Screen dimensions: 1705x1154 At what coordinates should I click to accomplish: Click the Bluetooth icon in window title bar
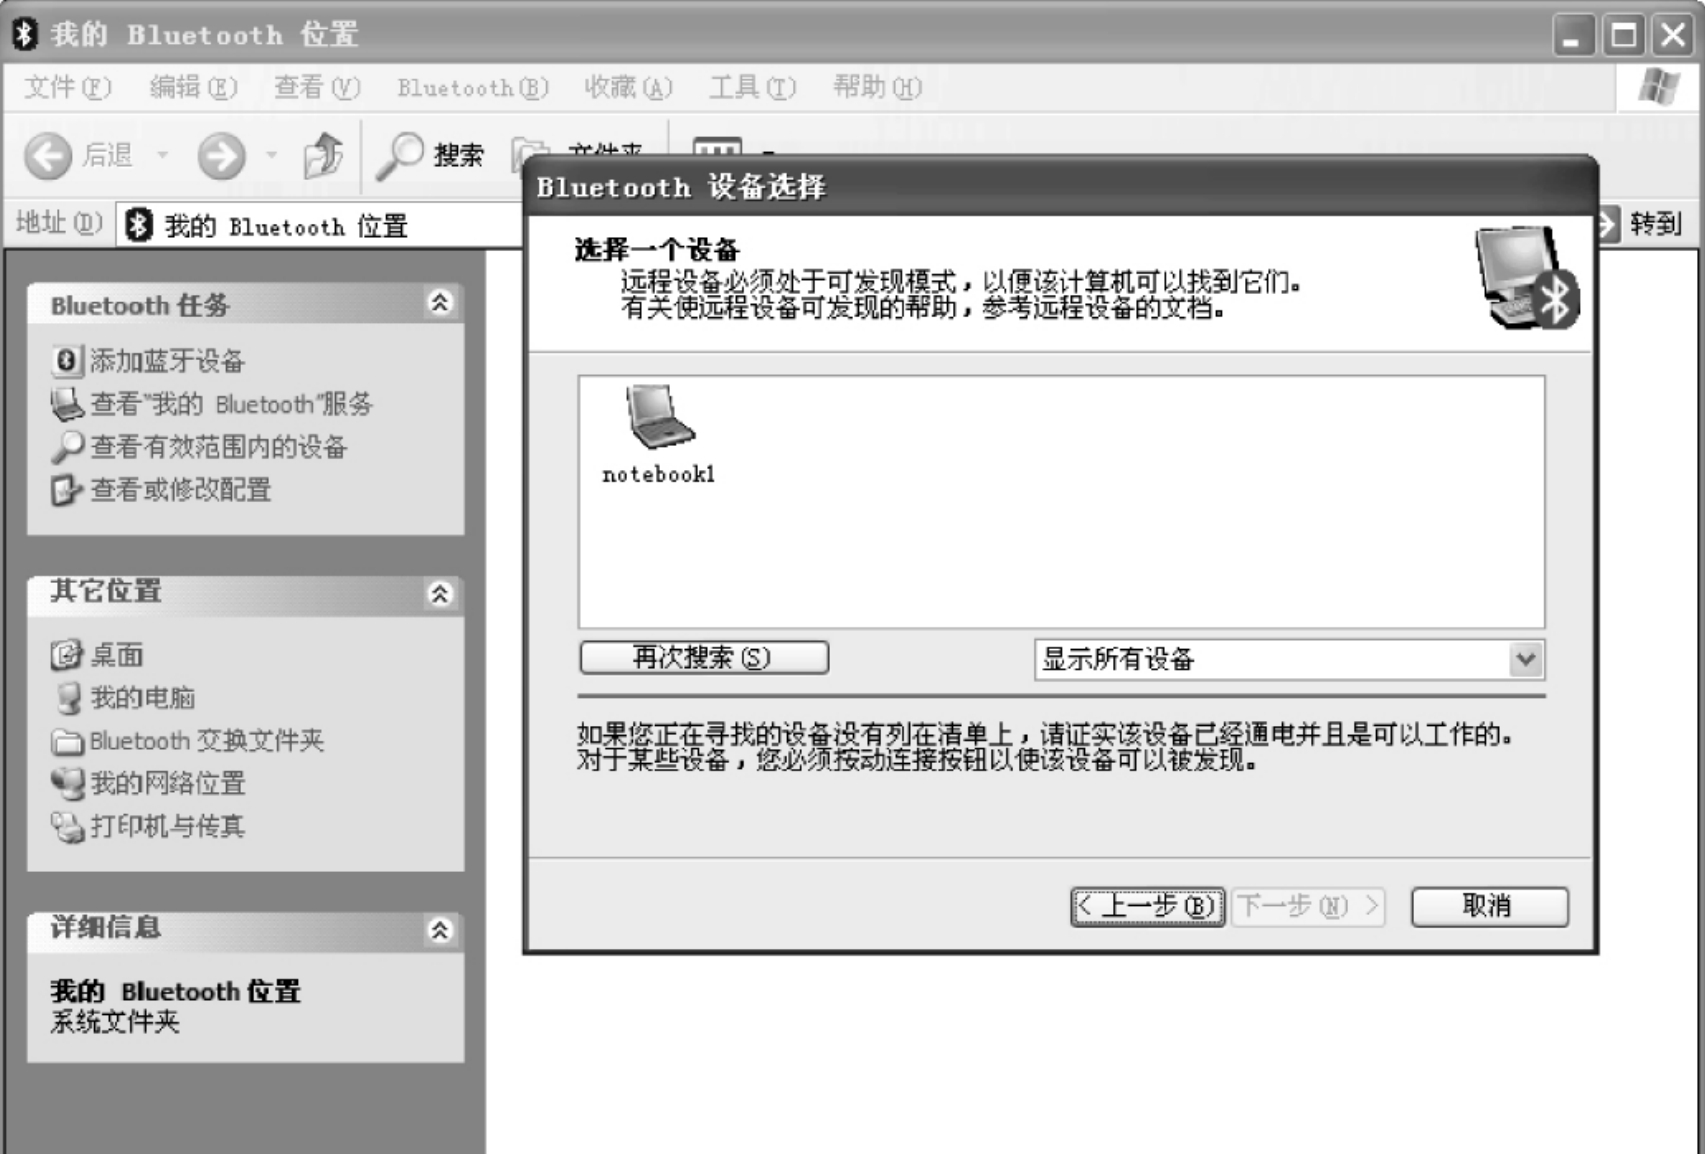[x=24, y=34]
